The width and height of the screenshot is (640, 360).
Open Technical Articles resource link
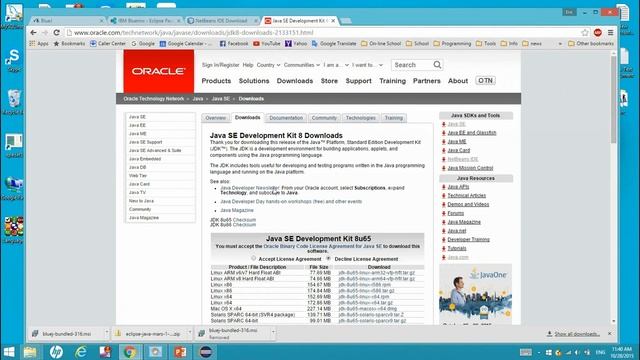click(x=467, y=196)
